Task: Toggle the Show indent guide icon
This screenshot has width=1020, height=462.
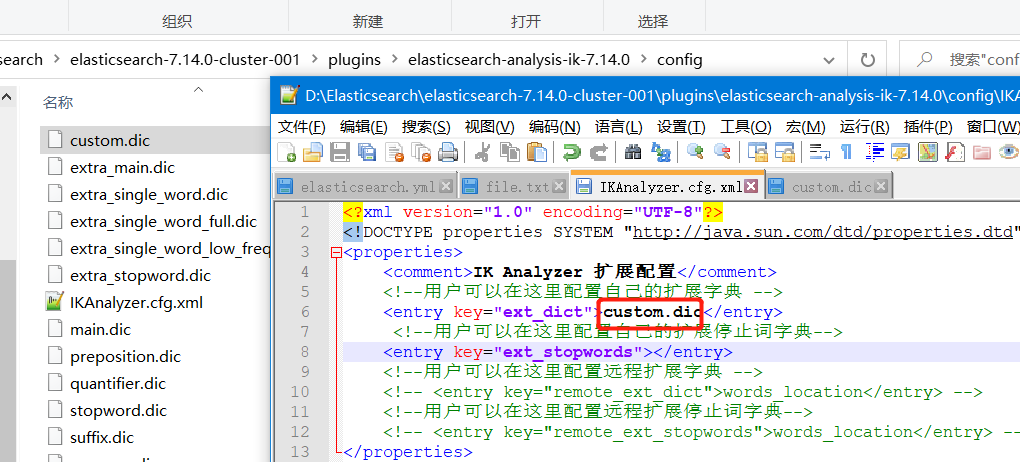Action: pos(875,152)
